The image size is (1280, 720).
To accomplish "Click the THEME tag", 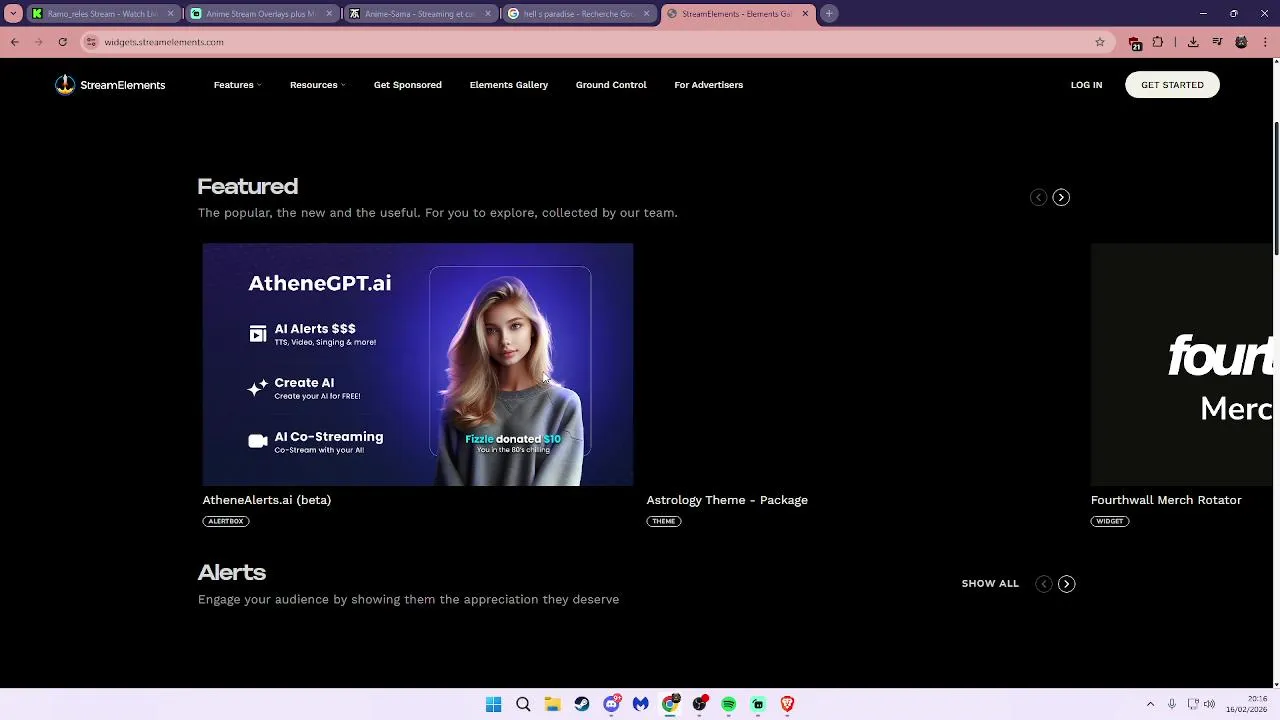I will click(663, 521).
